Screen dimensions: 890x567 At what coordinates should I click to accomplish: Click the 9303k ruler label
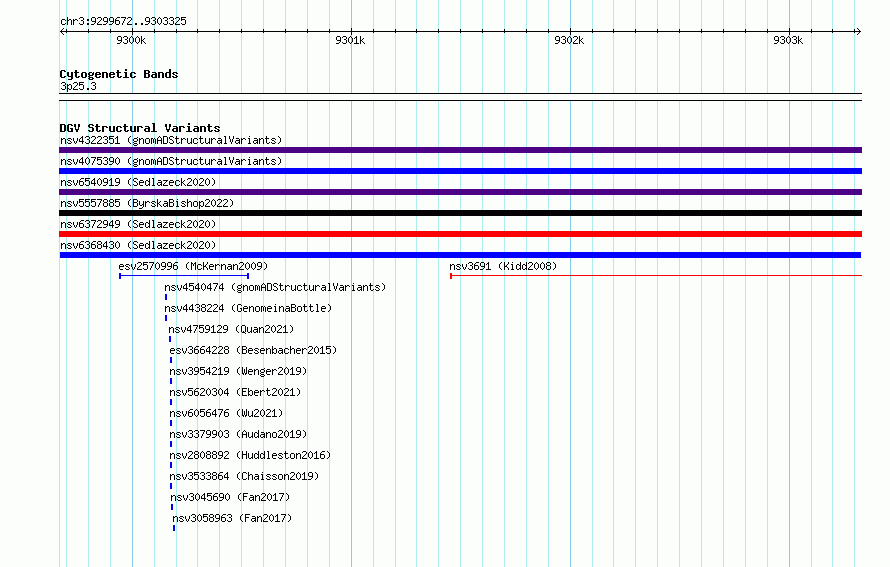pyautogui.click(x=788, y=40)
